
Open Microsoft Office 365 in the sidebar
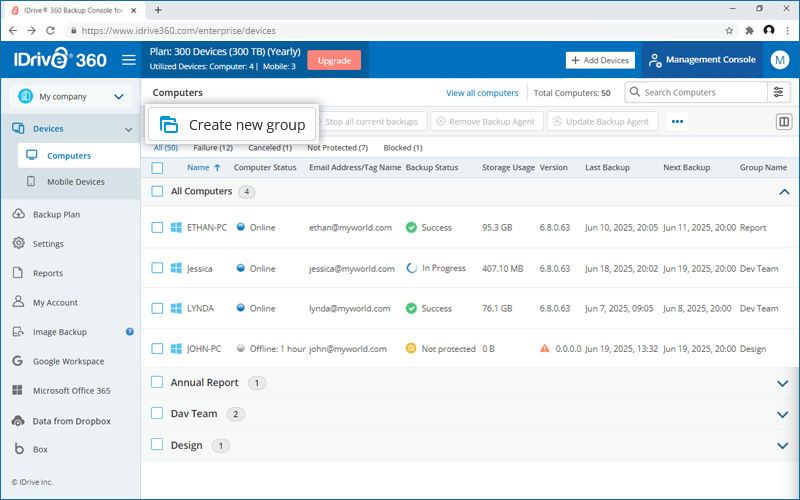point(71,391)
